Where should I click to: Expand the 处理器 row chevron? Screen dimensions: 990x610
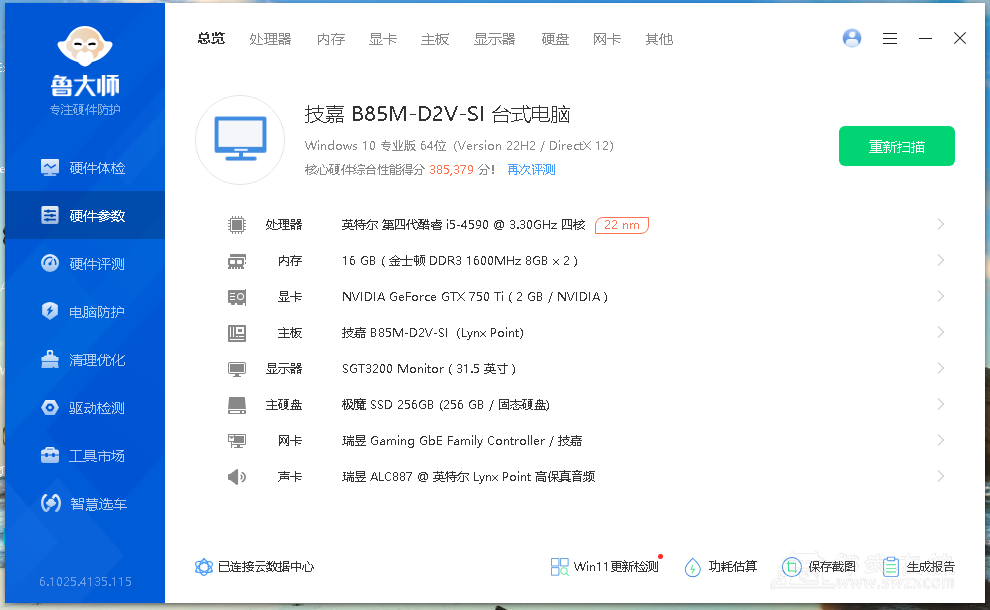941,224
